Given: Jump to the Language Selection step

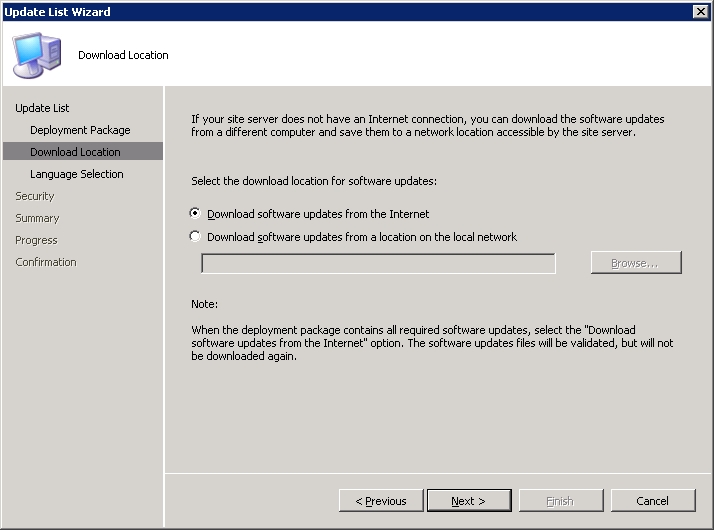Looking at the screenshot, I should point(76,174).
